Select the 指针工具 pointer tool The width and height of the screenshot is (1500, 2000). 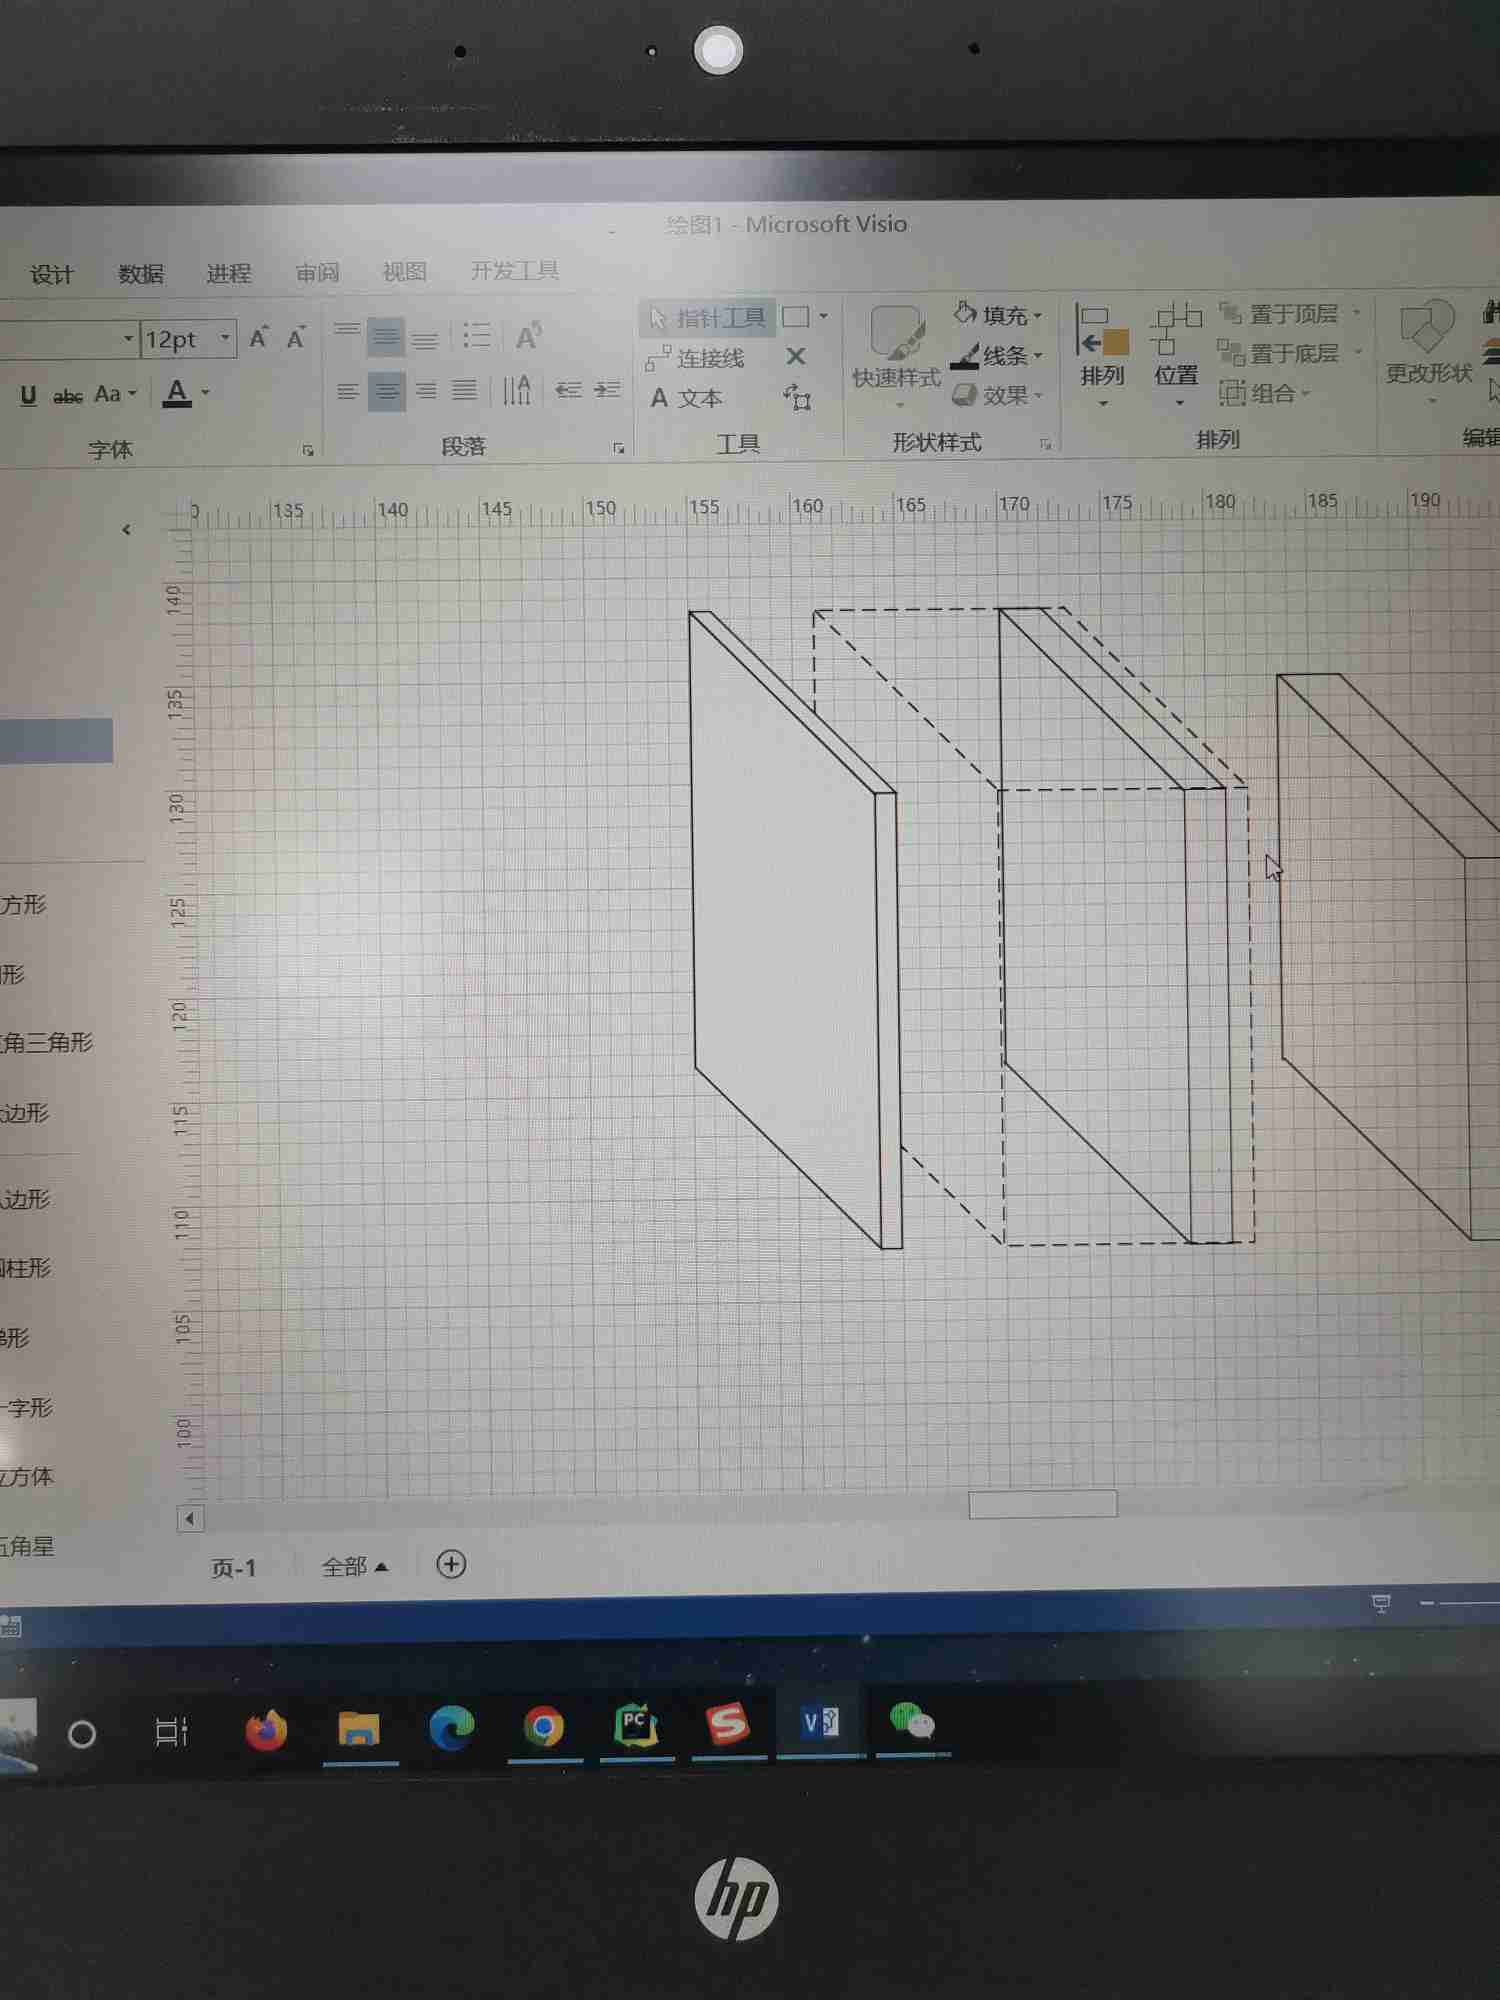[707, 318]
